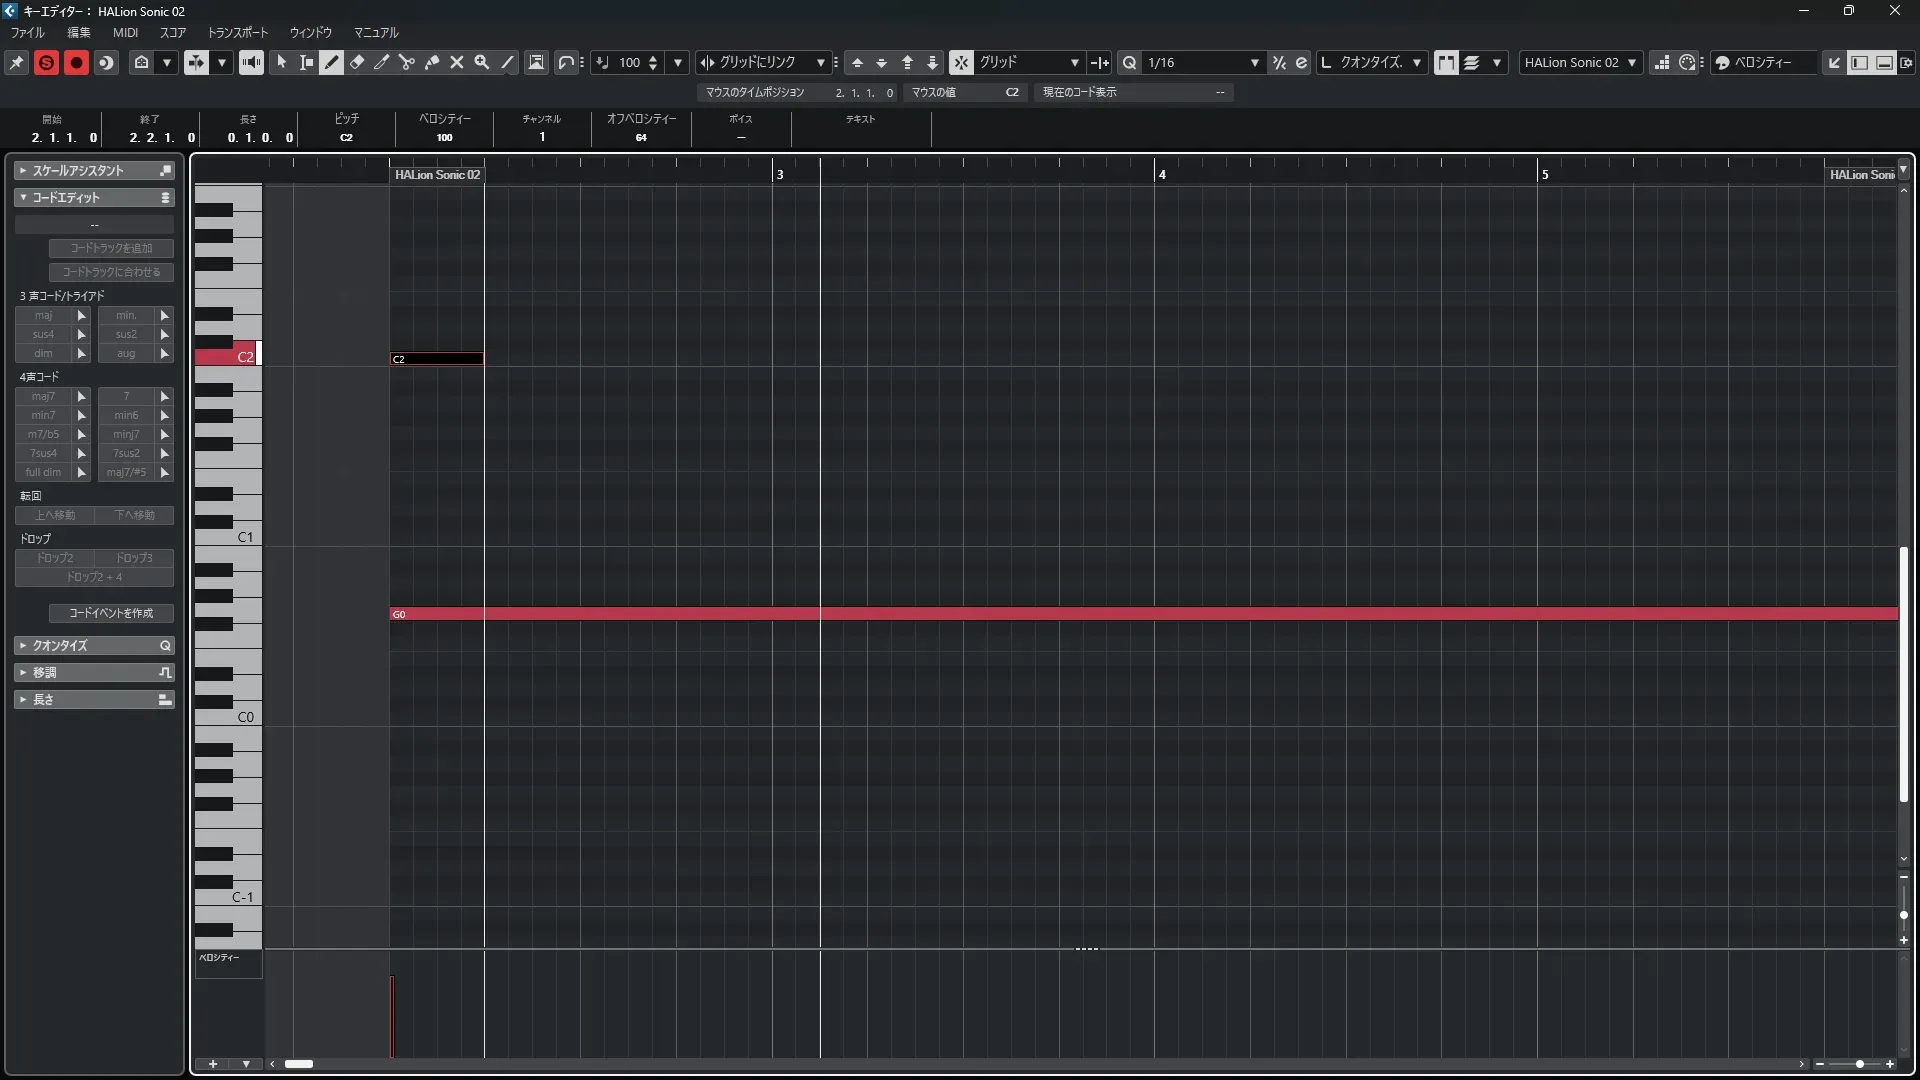Click the コードイベントを作成 button
This screenshot has width=1920, height=1080.
click(111, 613)
